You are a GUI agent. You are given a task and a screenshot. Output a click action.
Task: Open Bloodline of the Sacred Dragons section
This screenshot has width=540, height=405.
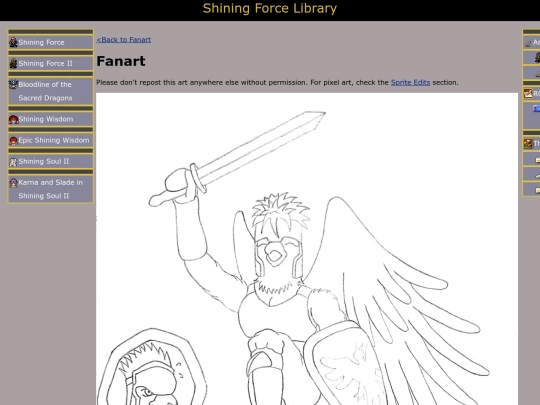51,91
